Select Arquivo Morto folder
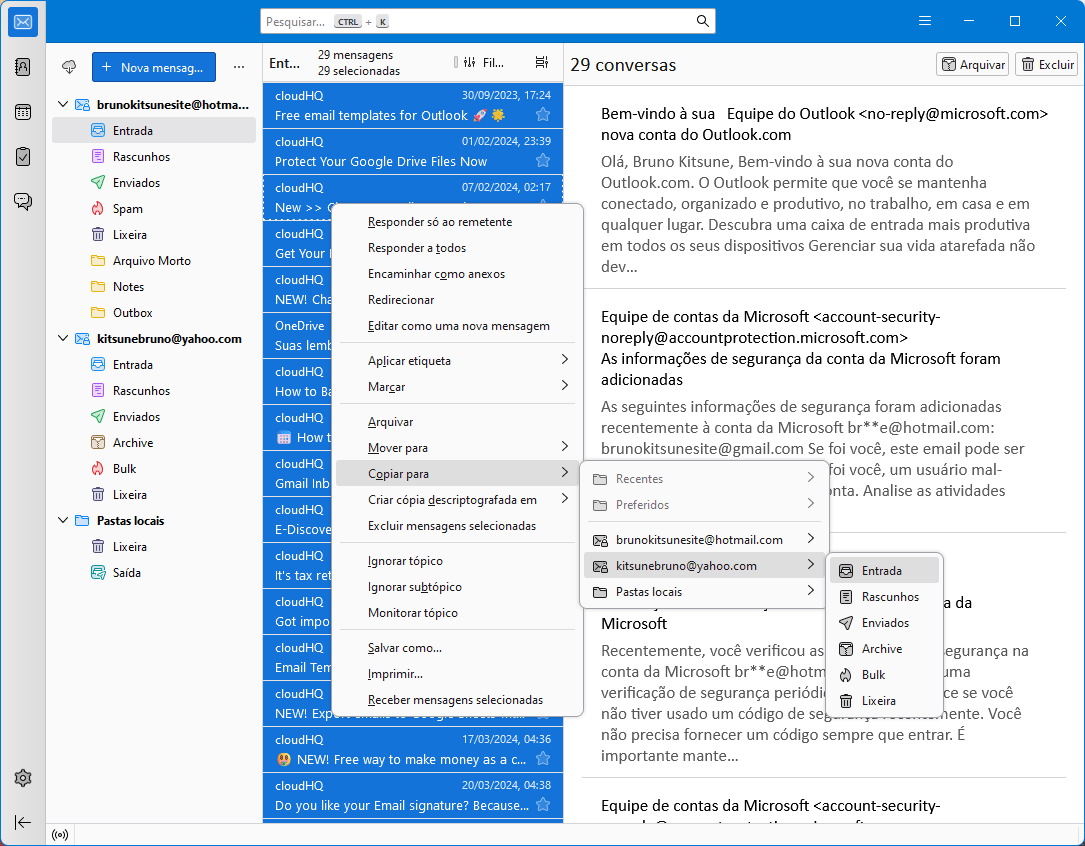 coord(154,261)
